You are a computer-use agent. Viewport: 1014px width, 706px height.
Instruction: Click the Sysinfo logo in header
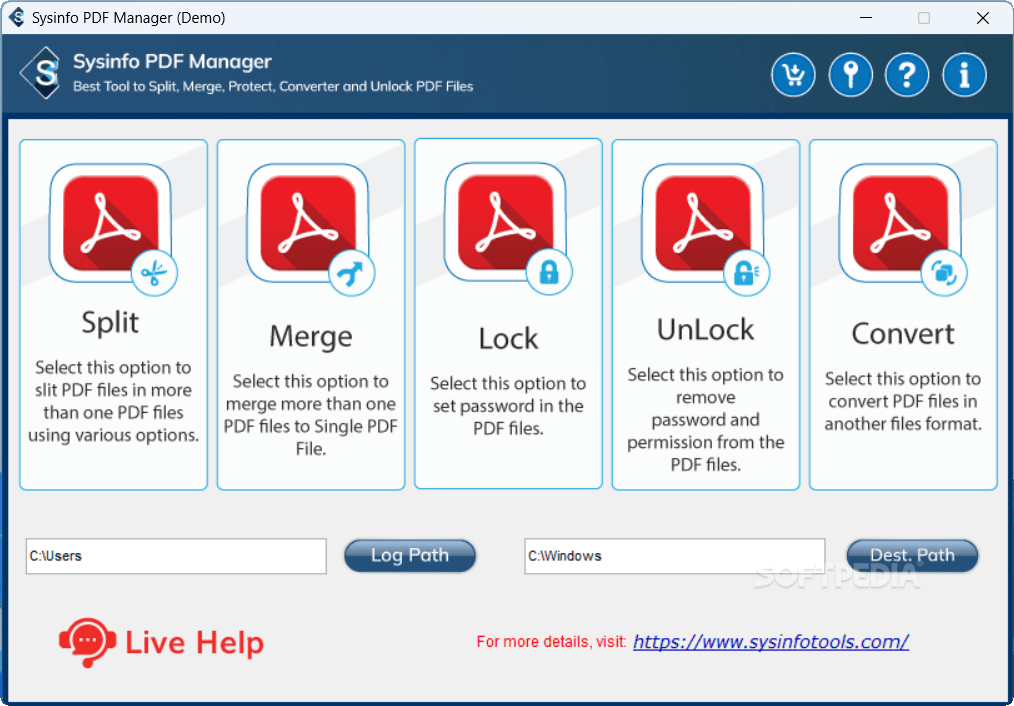tap(41, 72)
